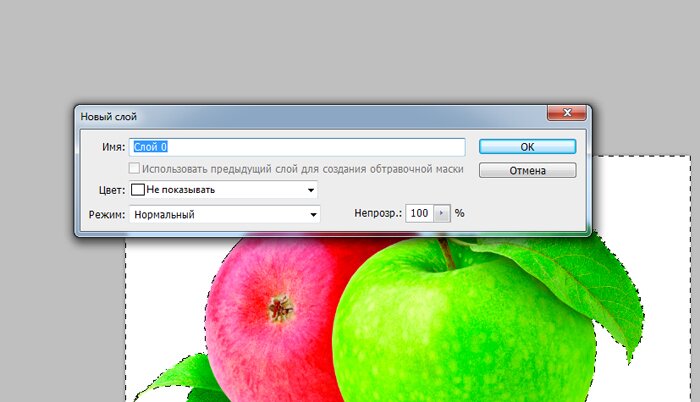Click the color swatch beside Не показывать
This screenshot has height=402, width=700.
coord(138,190)
